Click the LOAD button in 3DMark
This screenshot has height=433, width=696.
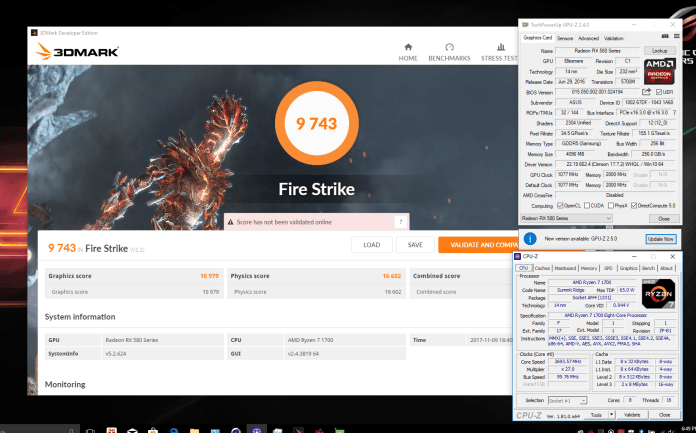point(372,245)
